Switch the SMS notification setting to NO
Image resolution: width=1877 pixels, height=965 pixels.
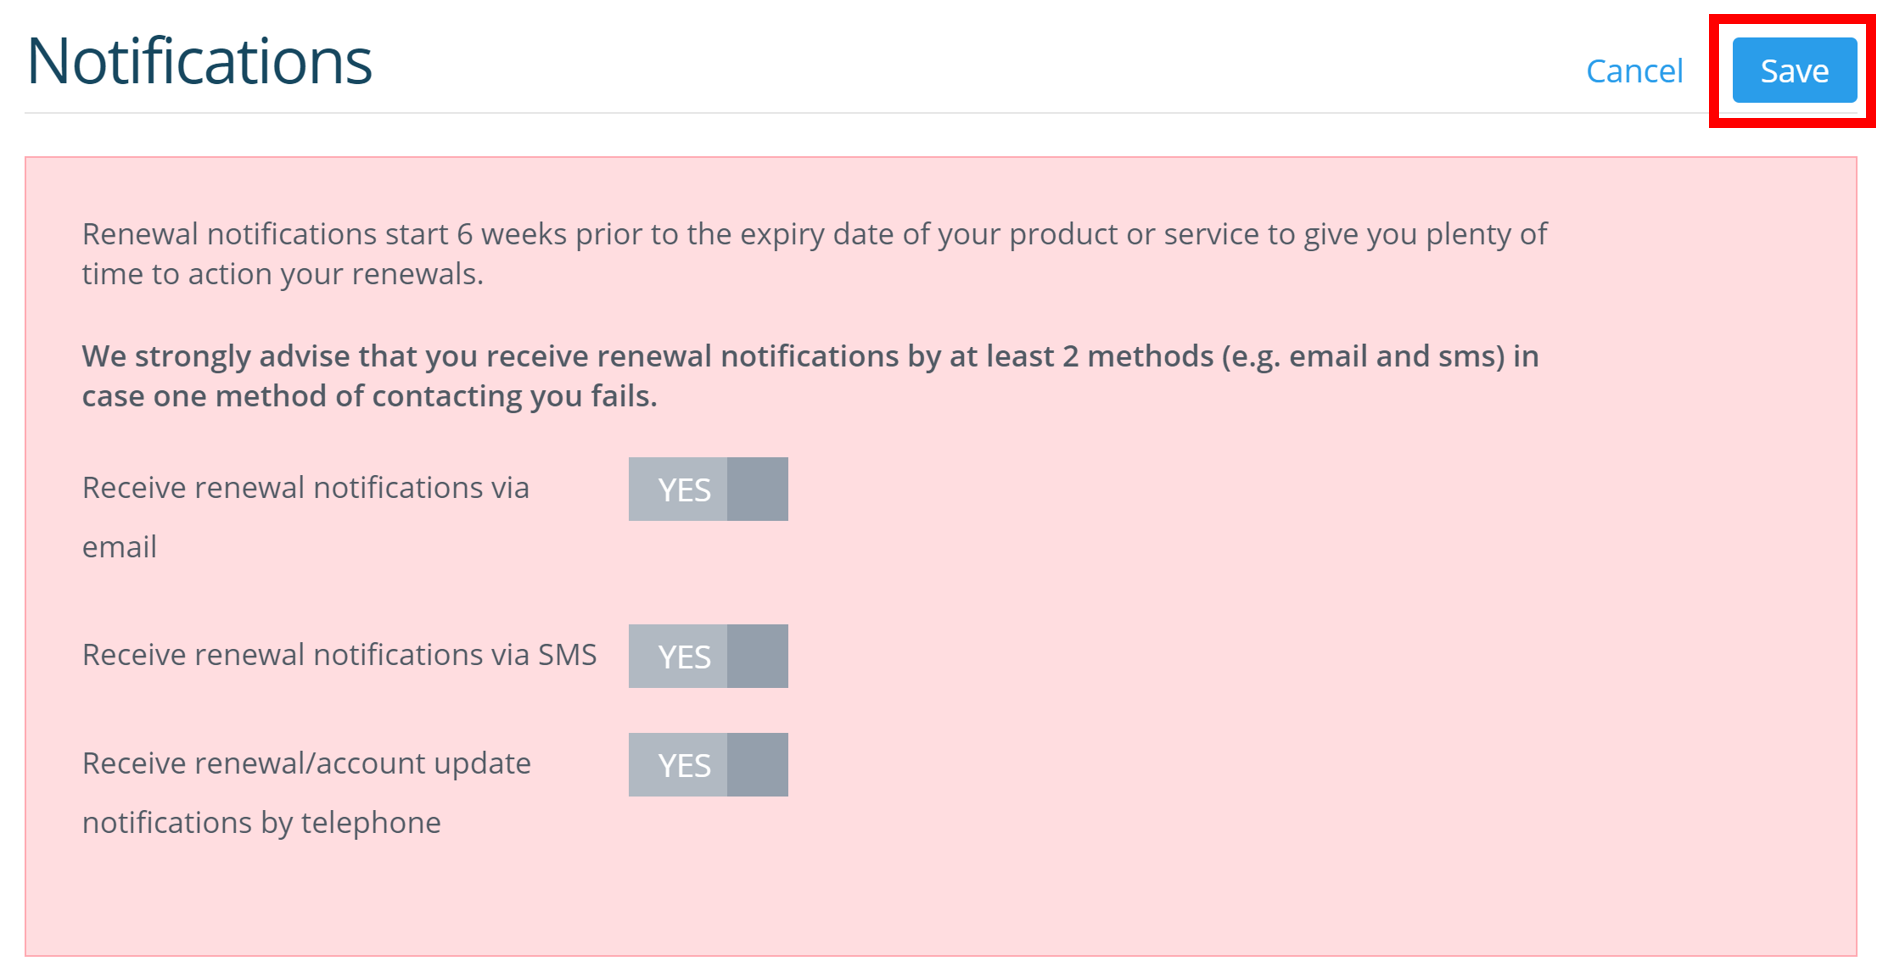tap(707, 656)
